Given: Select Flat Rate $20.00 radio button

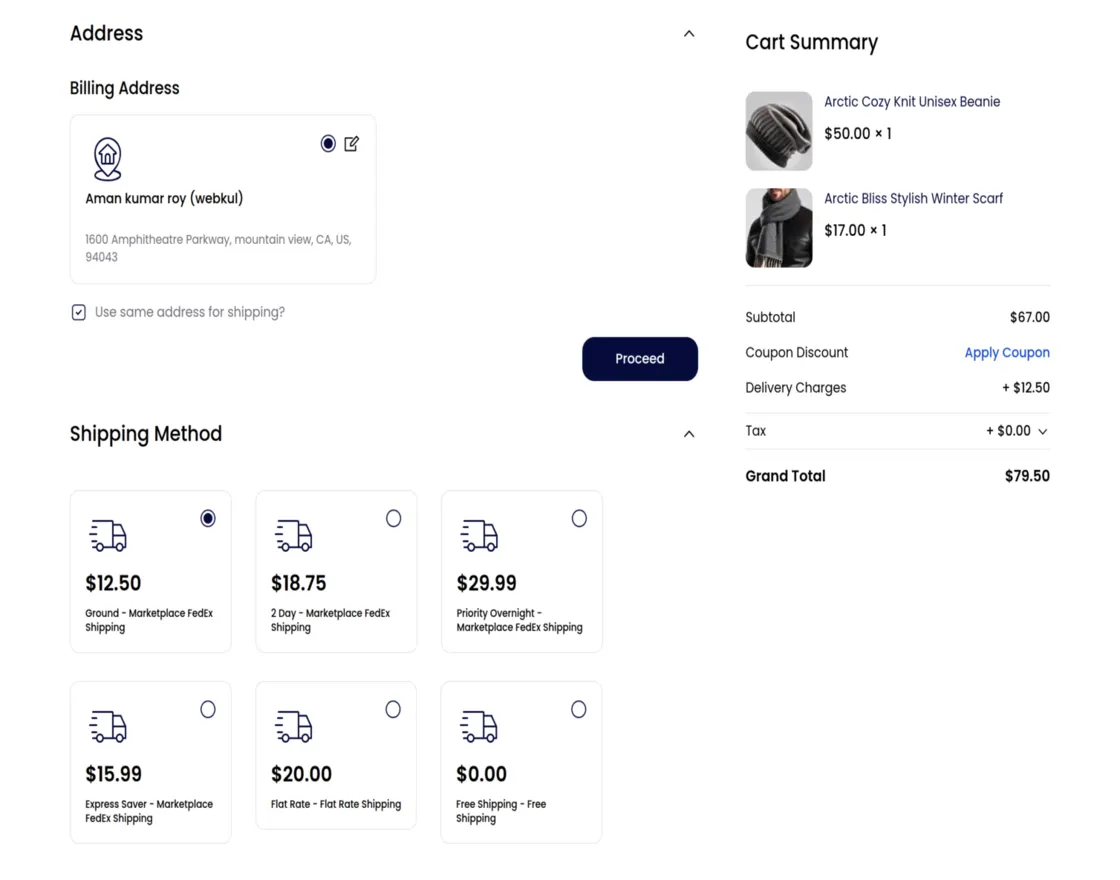Looking at the screenshot, I should (393, 709).
